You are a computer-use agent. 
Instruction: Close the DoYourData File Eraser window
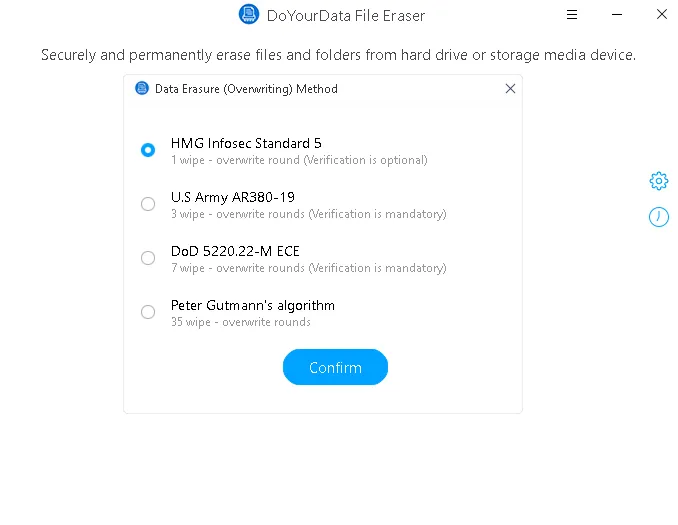point(661,14)
